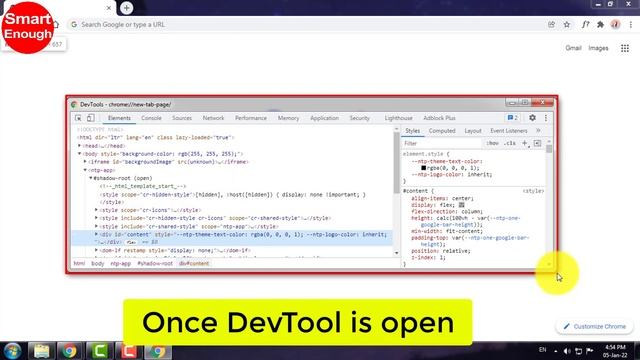Toggle :hov element state panel
The height and width of the screenshot is (360, 640).
[493, 143]
